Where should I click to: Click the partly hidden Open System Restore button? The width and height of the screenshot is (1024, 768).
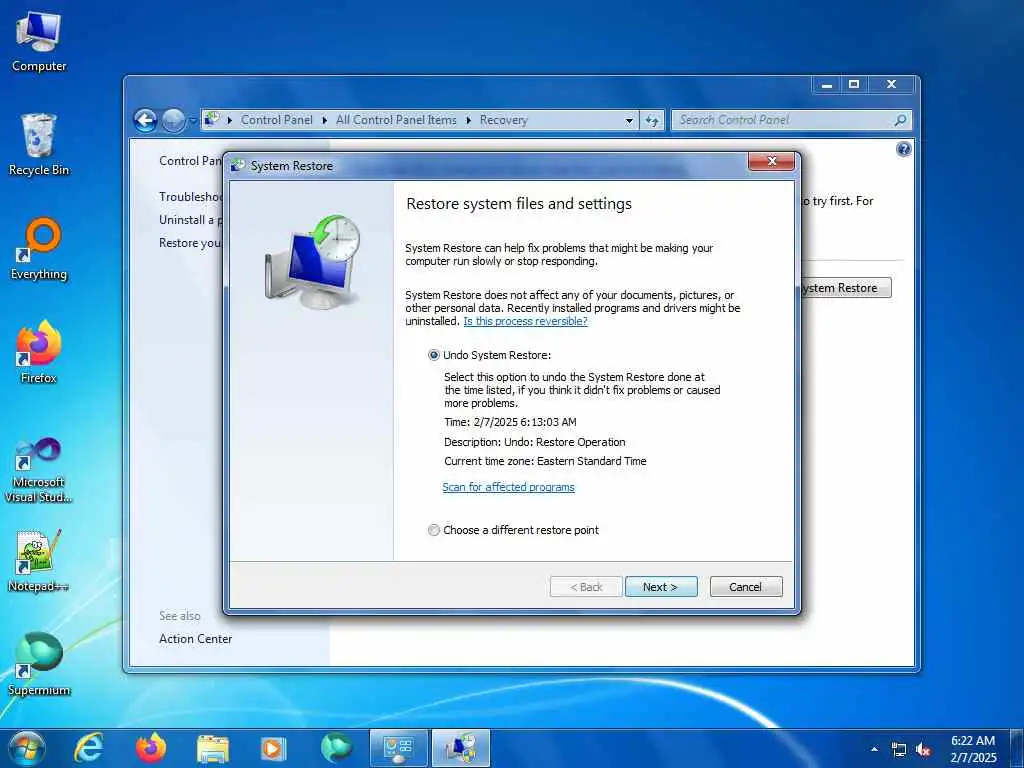(846, 288)
